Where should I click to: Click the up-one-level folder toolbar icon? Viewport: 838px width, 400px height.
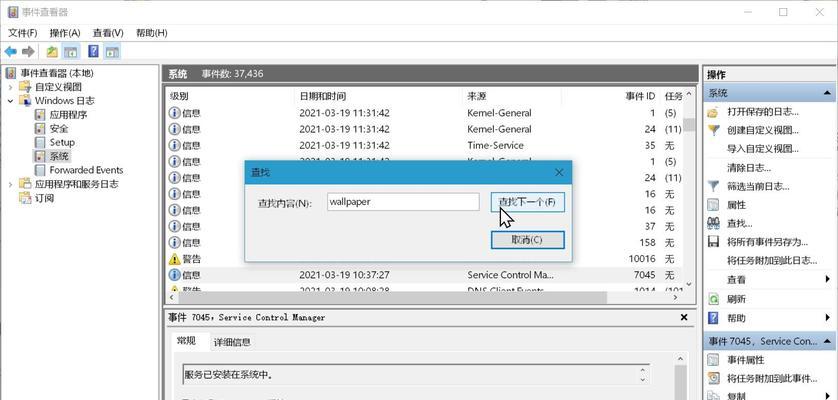click(52, 52)
